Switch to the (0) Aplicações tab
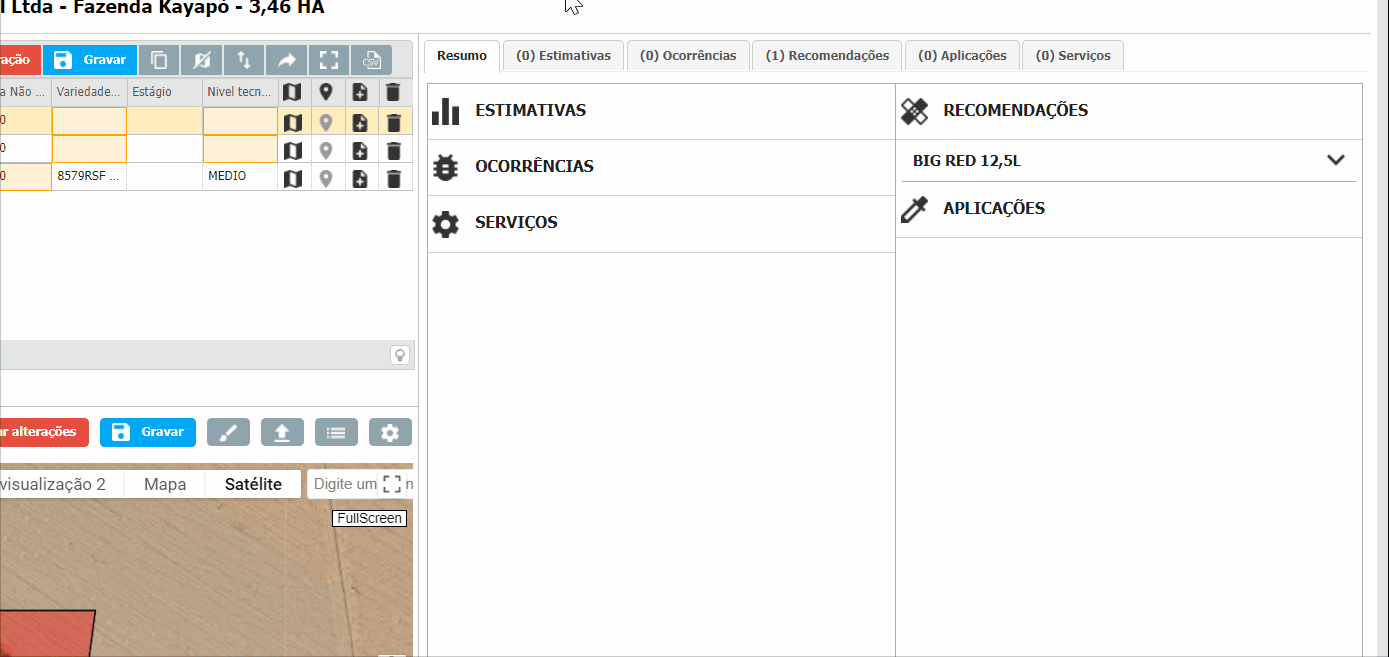 pos(962,56)
